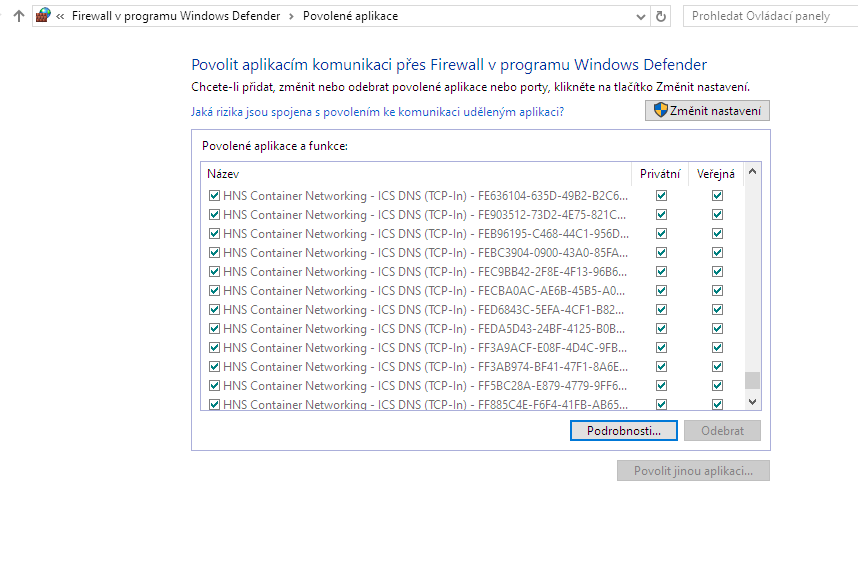Select the row text ending FE636104-635D-49B2-B2C6...

(x=425, y=195)
